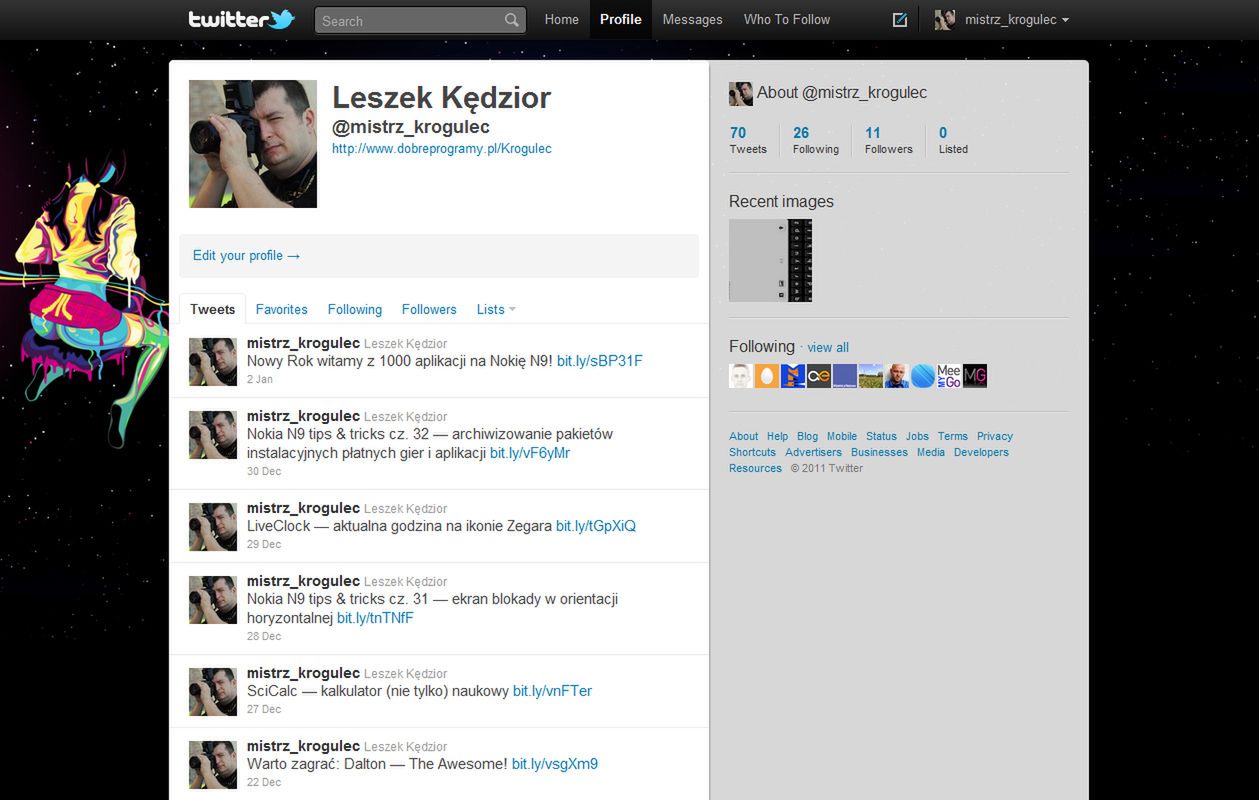Open the Shortcuts footer link
Screen dimensions: 1259x800
point(753,452)
